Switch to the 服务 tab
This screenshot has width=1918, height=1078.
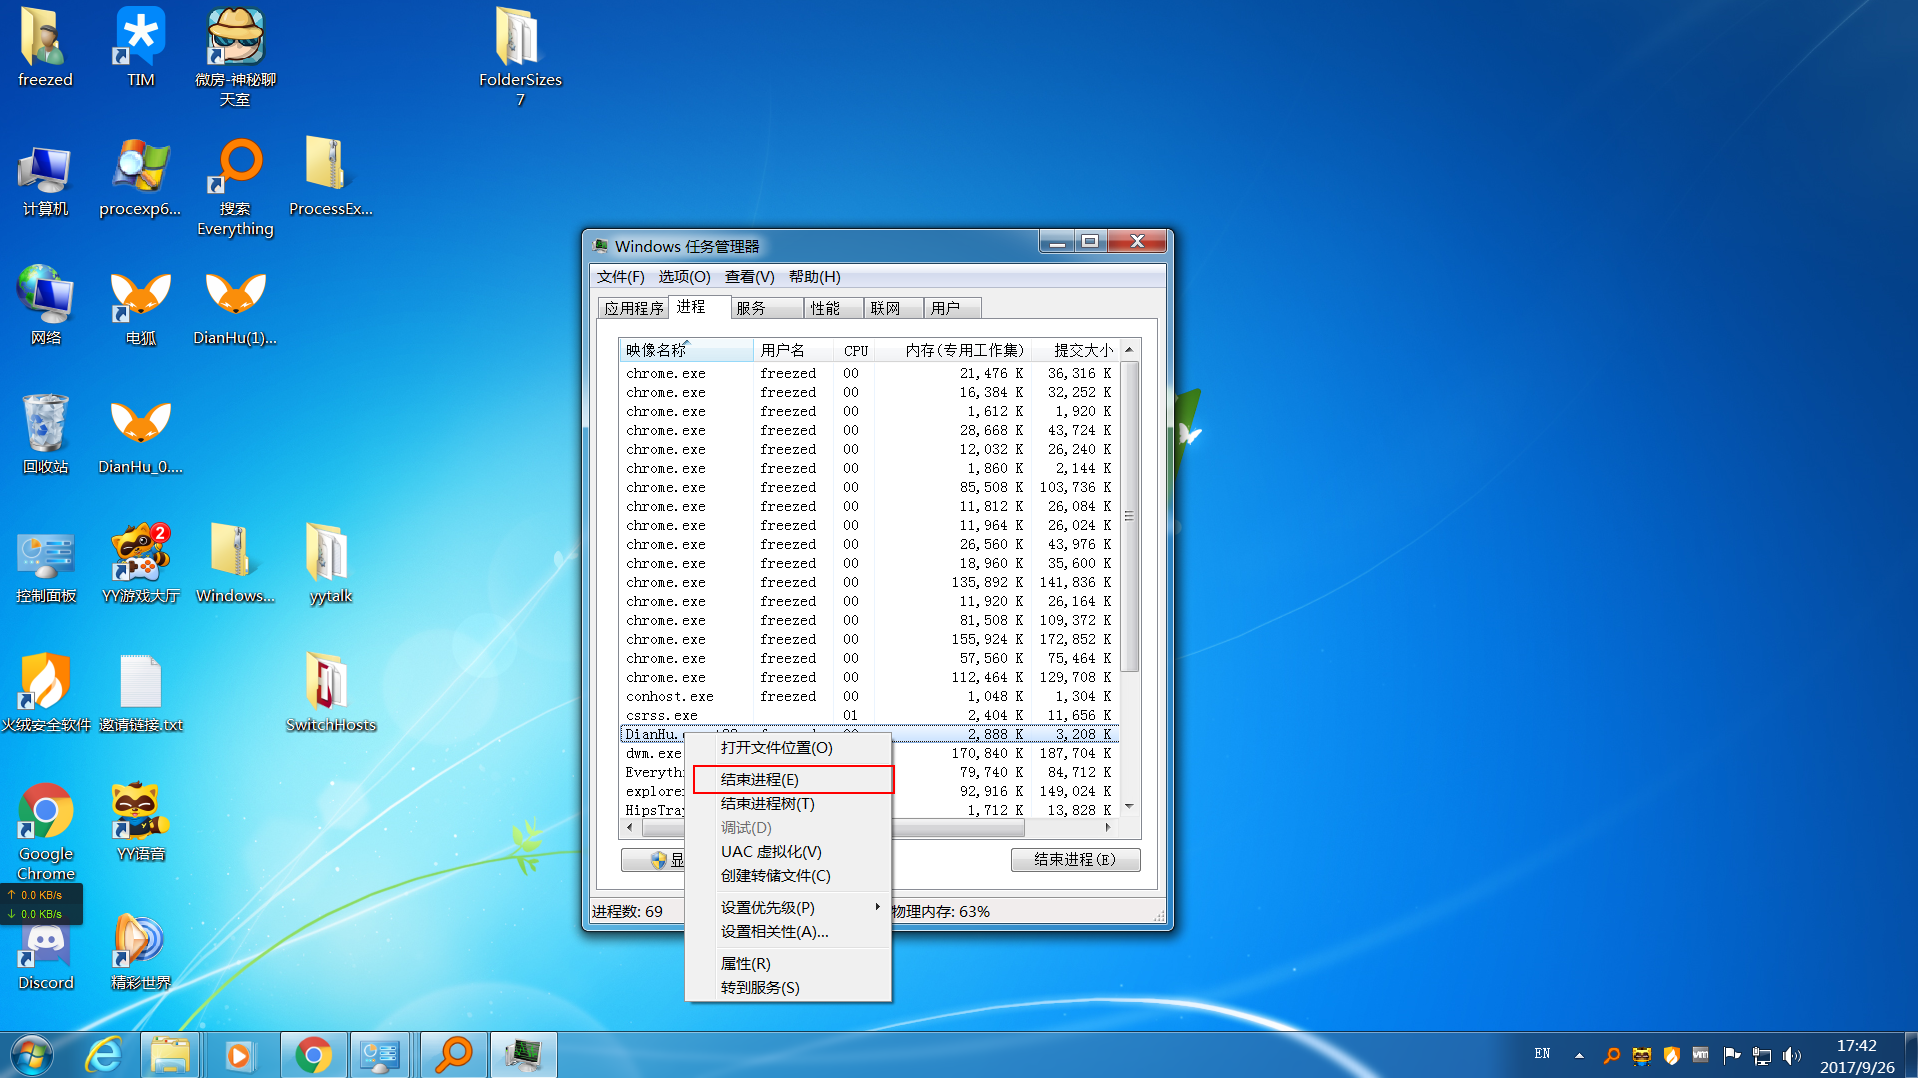point(766,308)
